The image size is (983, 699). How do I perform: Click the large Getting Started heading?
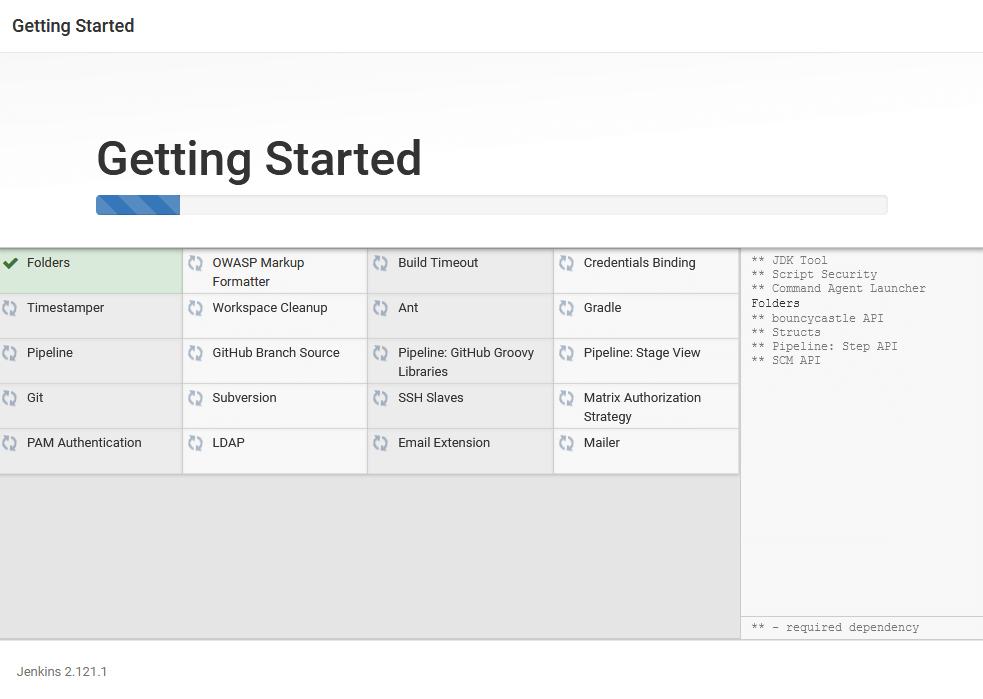[x=259, y=159]
